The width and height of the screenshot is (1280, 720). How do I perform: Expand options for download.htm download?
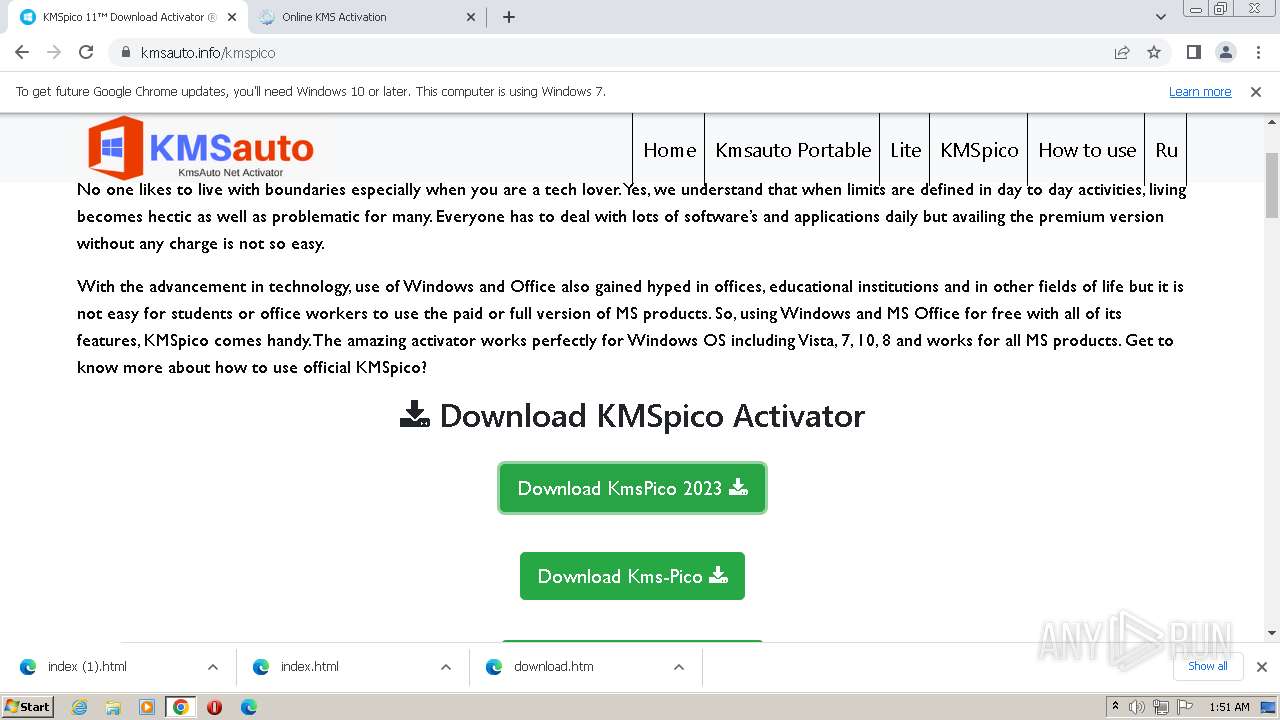(x=678, y=667)
